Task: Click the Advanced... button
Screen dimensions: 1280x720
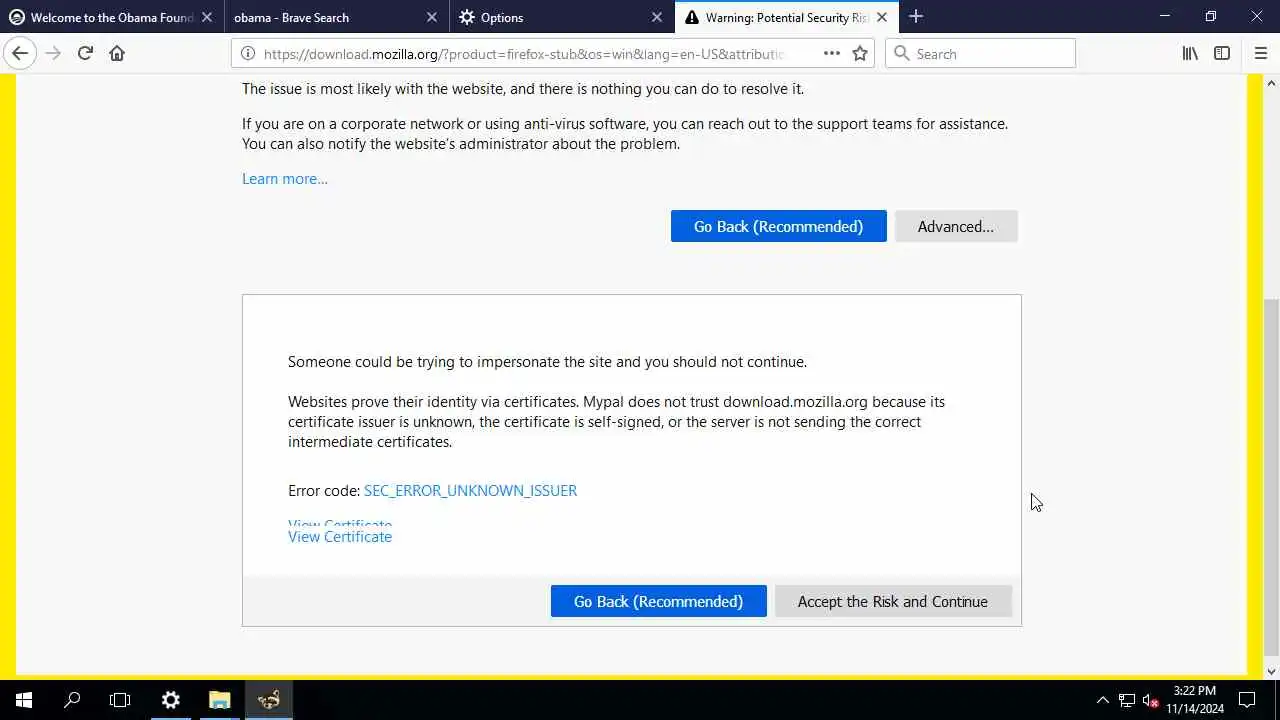Action: click(956, 226)
